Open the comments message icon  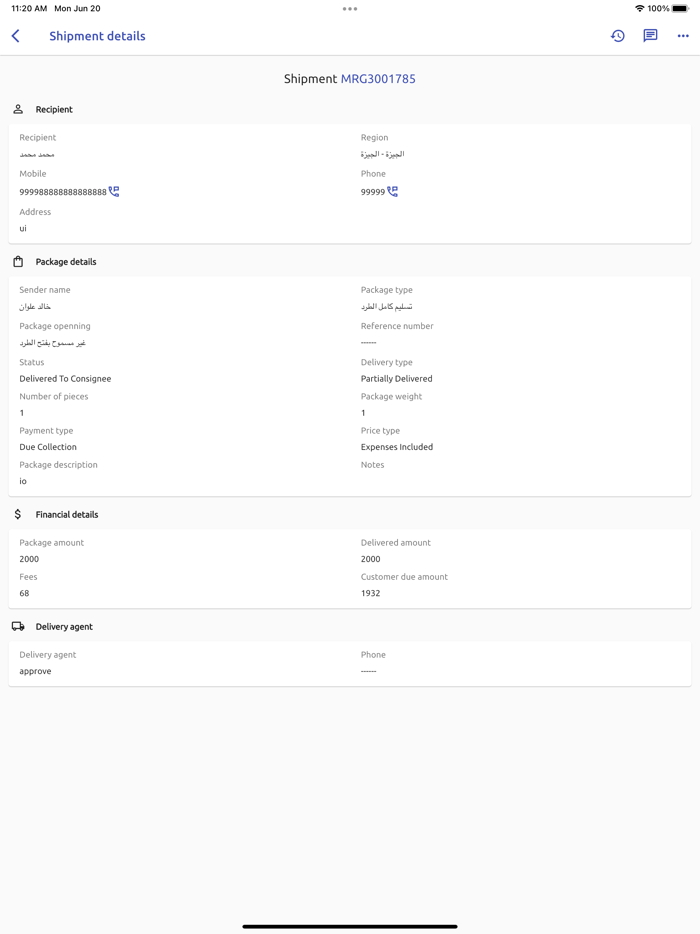pos(650,36)
